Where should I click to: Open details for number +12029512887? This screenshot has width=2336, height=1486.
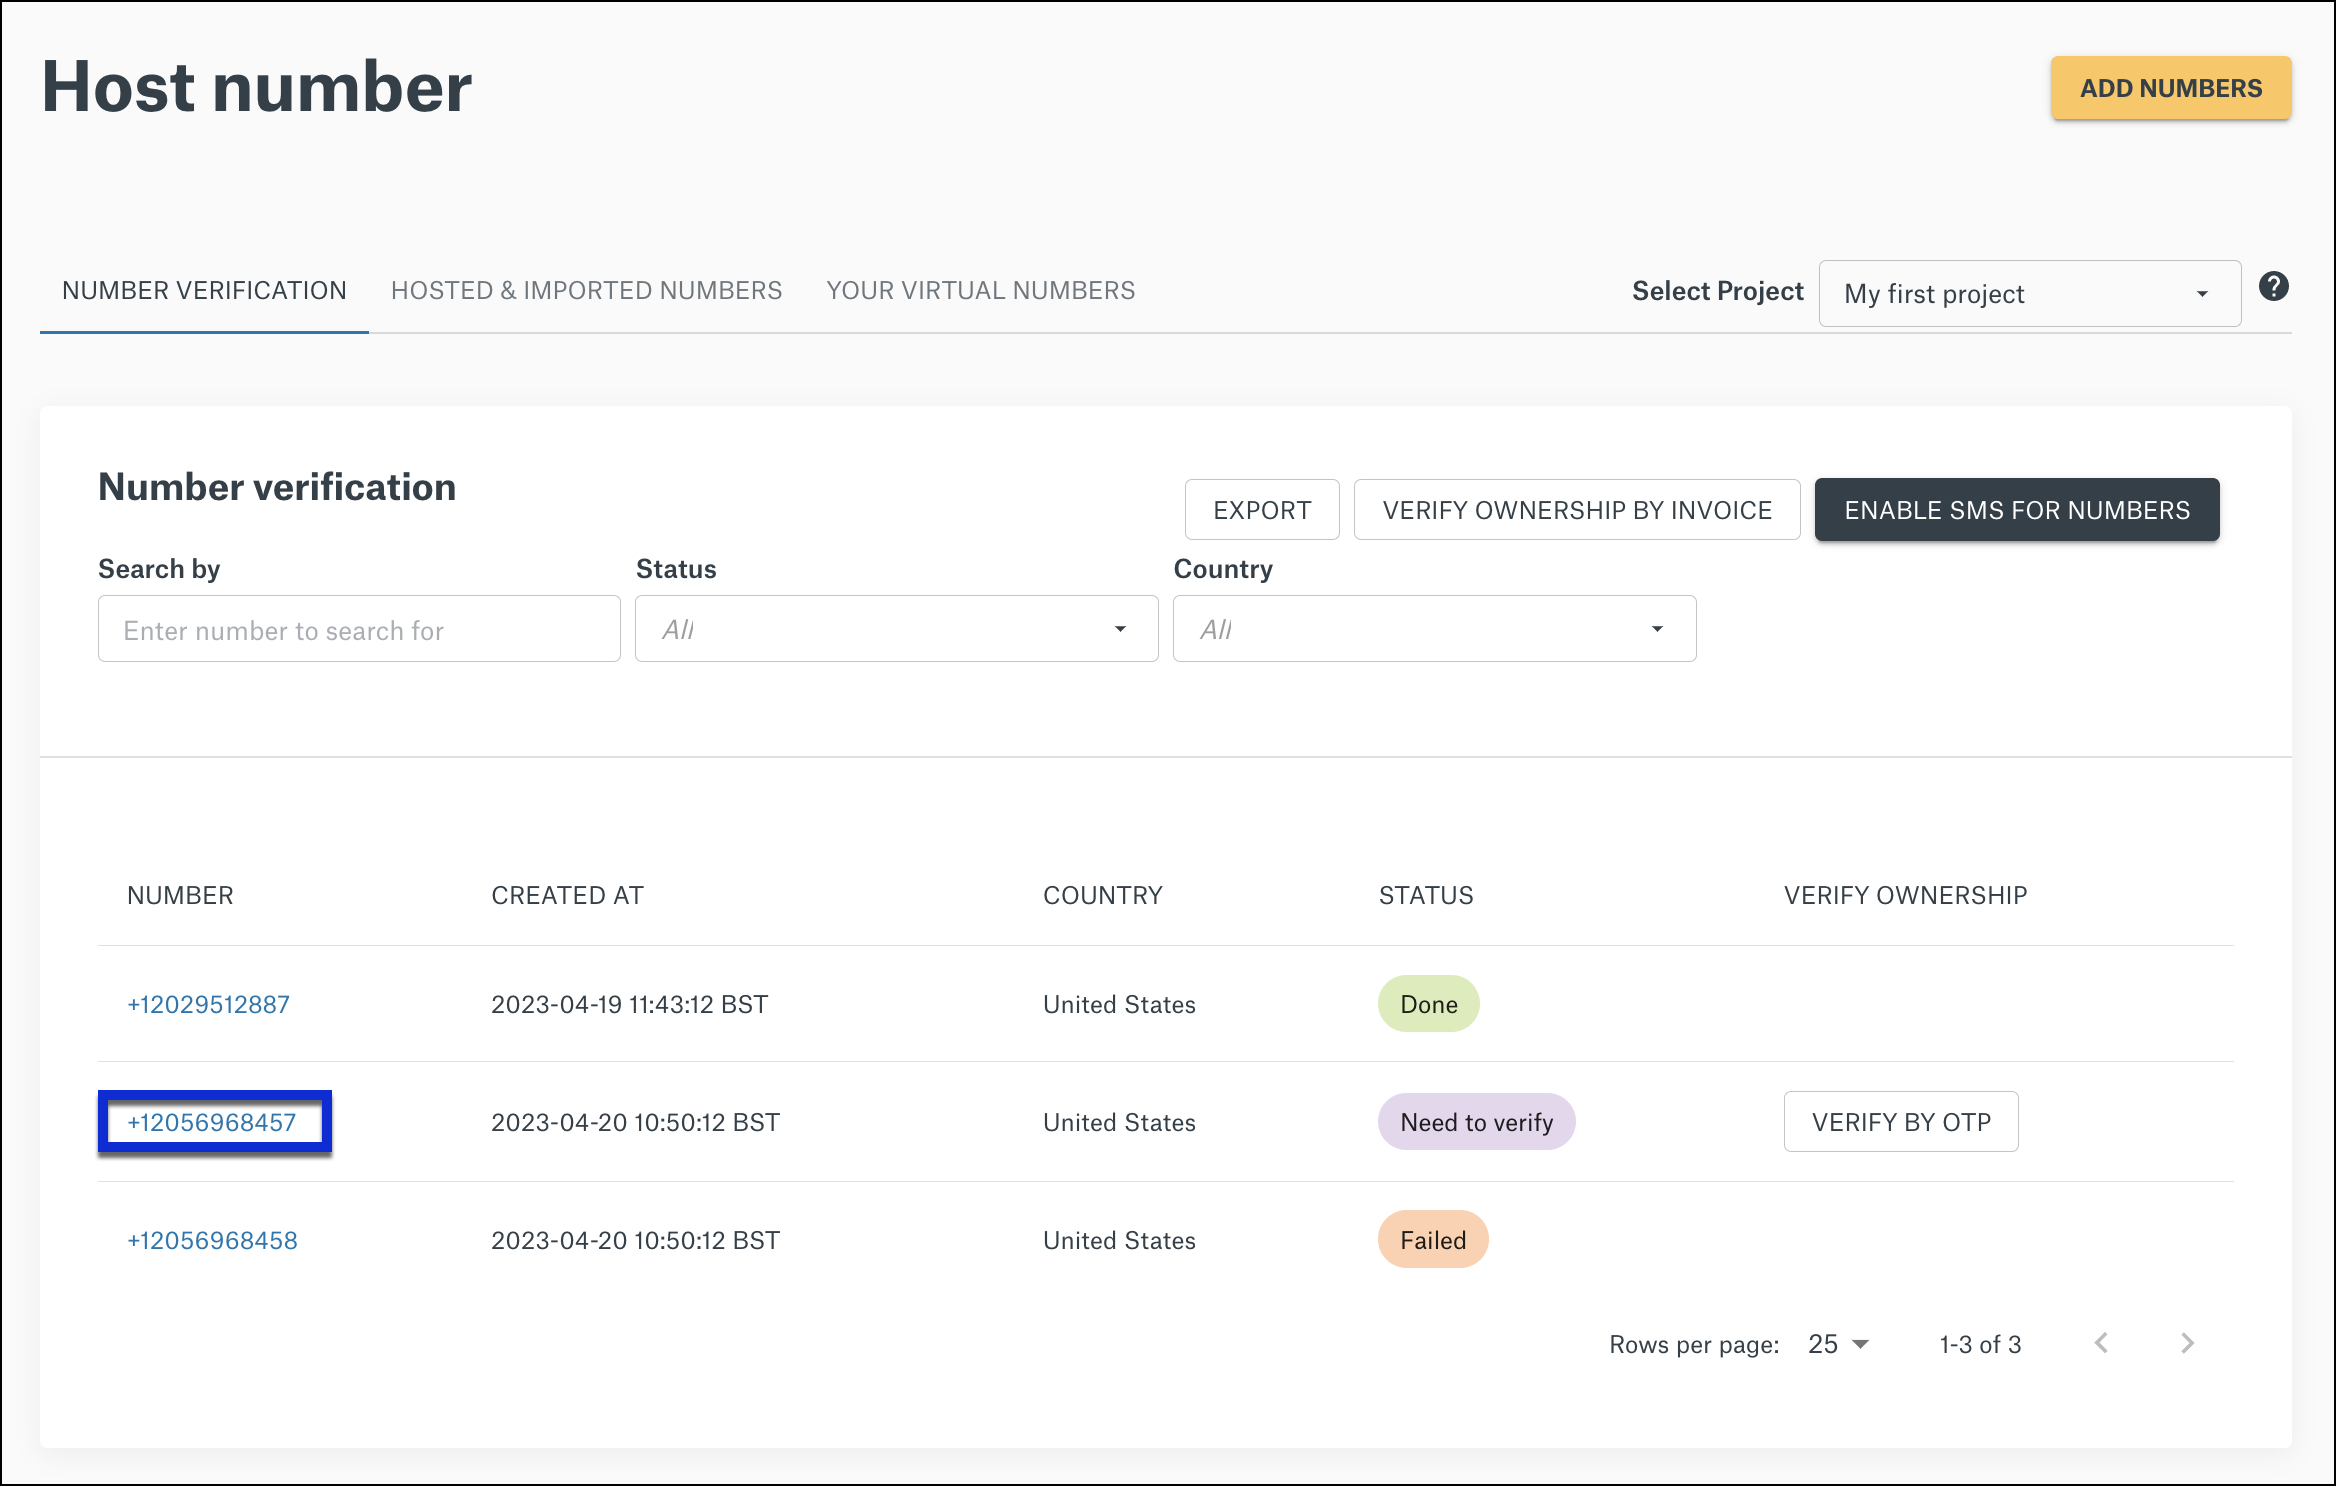[208, 1004]
